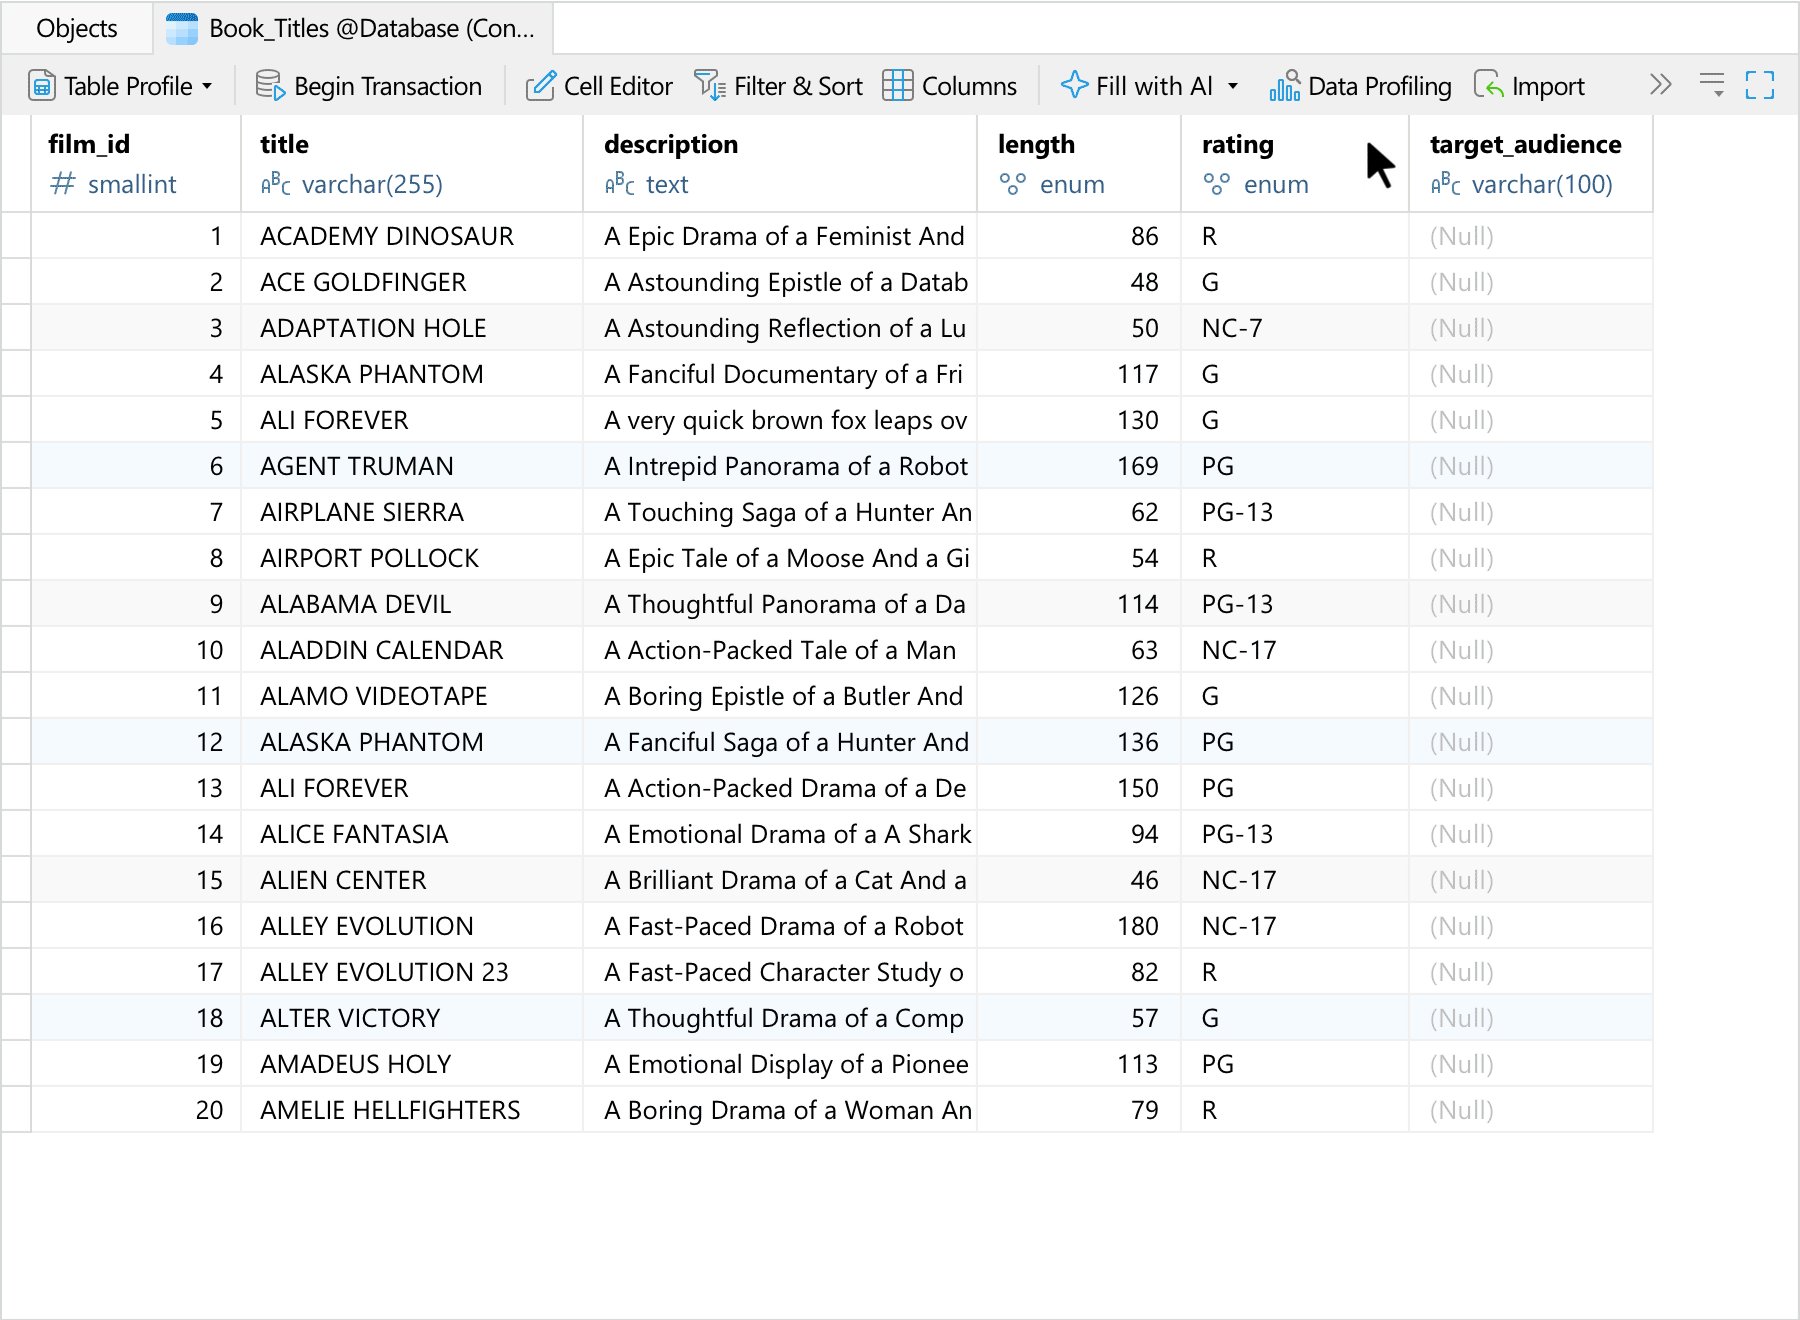Select the AIRPLANE SIERRA title cell
Screen dimensions: 1800x1320
[412, 512]
